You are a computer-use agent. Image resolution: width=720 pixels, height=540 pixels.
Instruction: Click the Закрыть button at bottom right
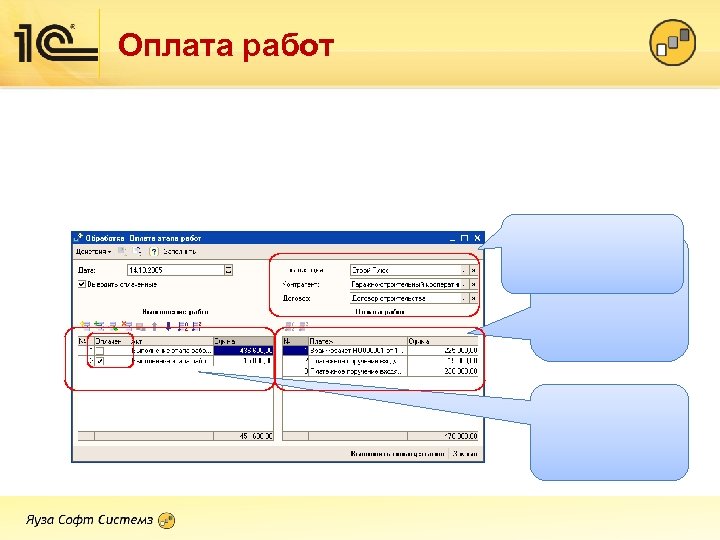465,454
